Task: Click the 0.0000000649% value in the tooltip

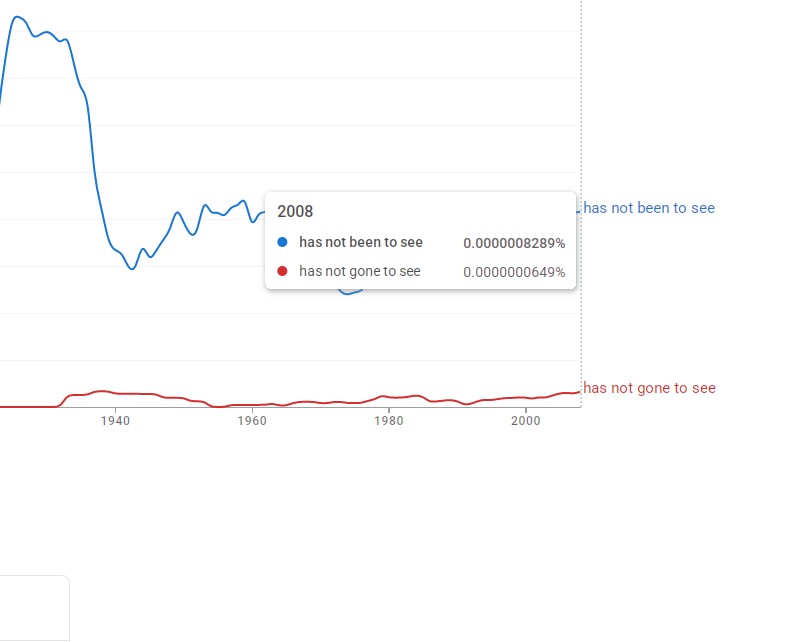Action: [x=514, y=272]
